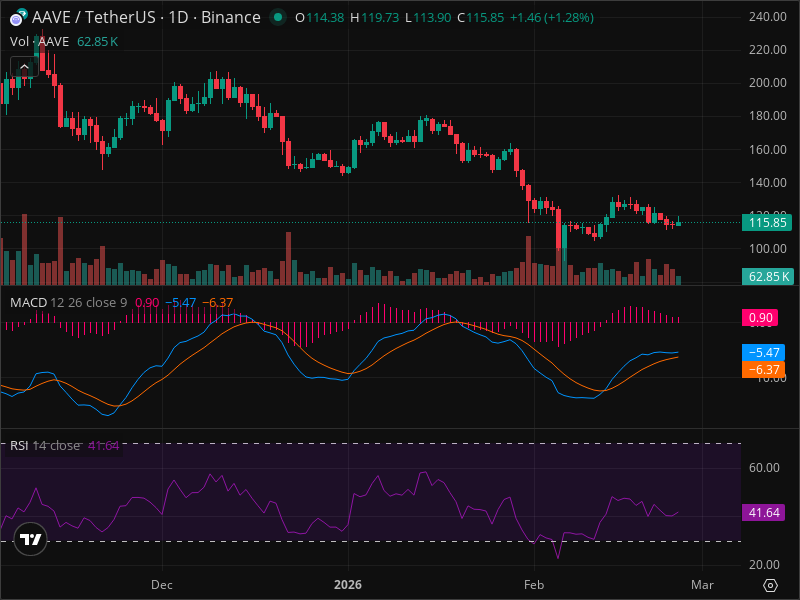
Task: Click the 100.00 price scale value
Action: 767,248
